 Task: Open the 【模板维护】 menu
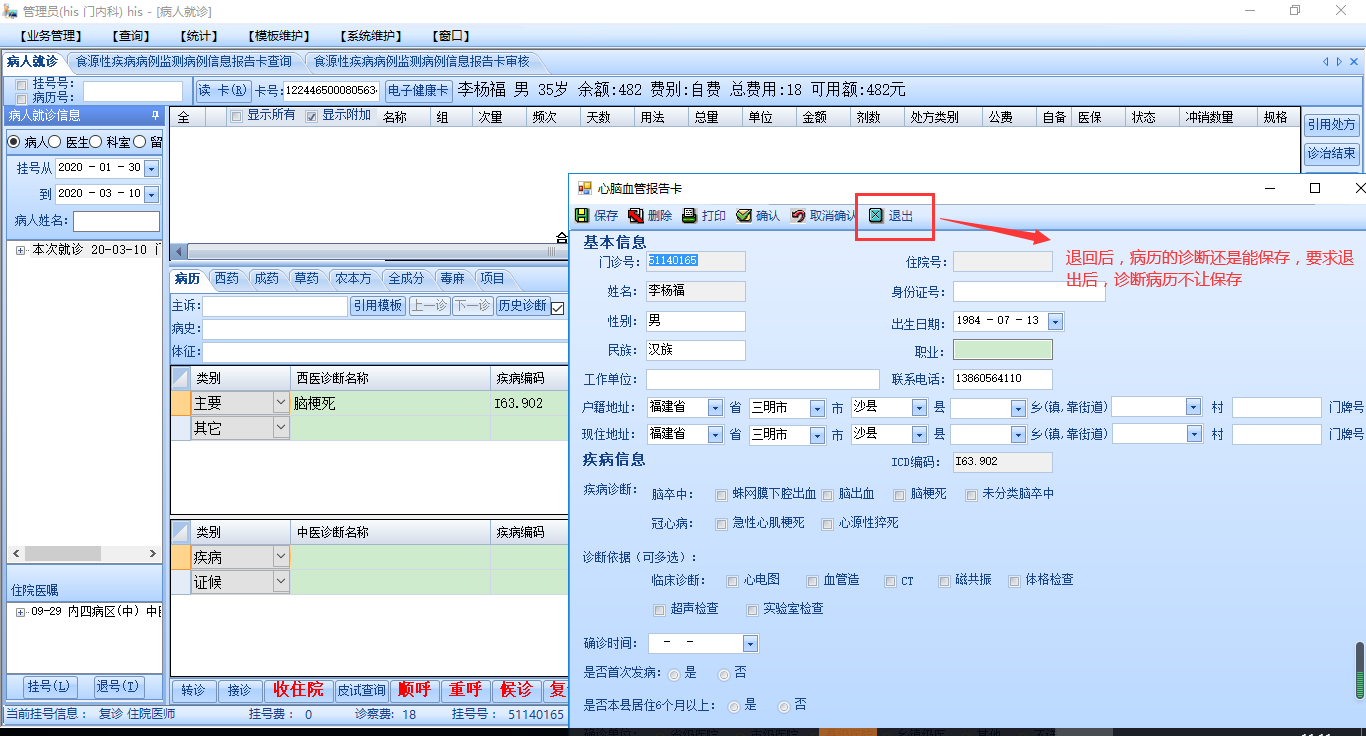(277, 36)
